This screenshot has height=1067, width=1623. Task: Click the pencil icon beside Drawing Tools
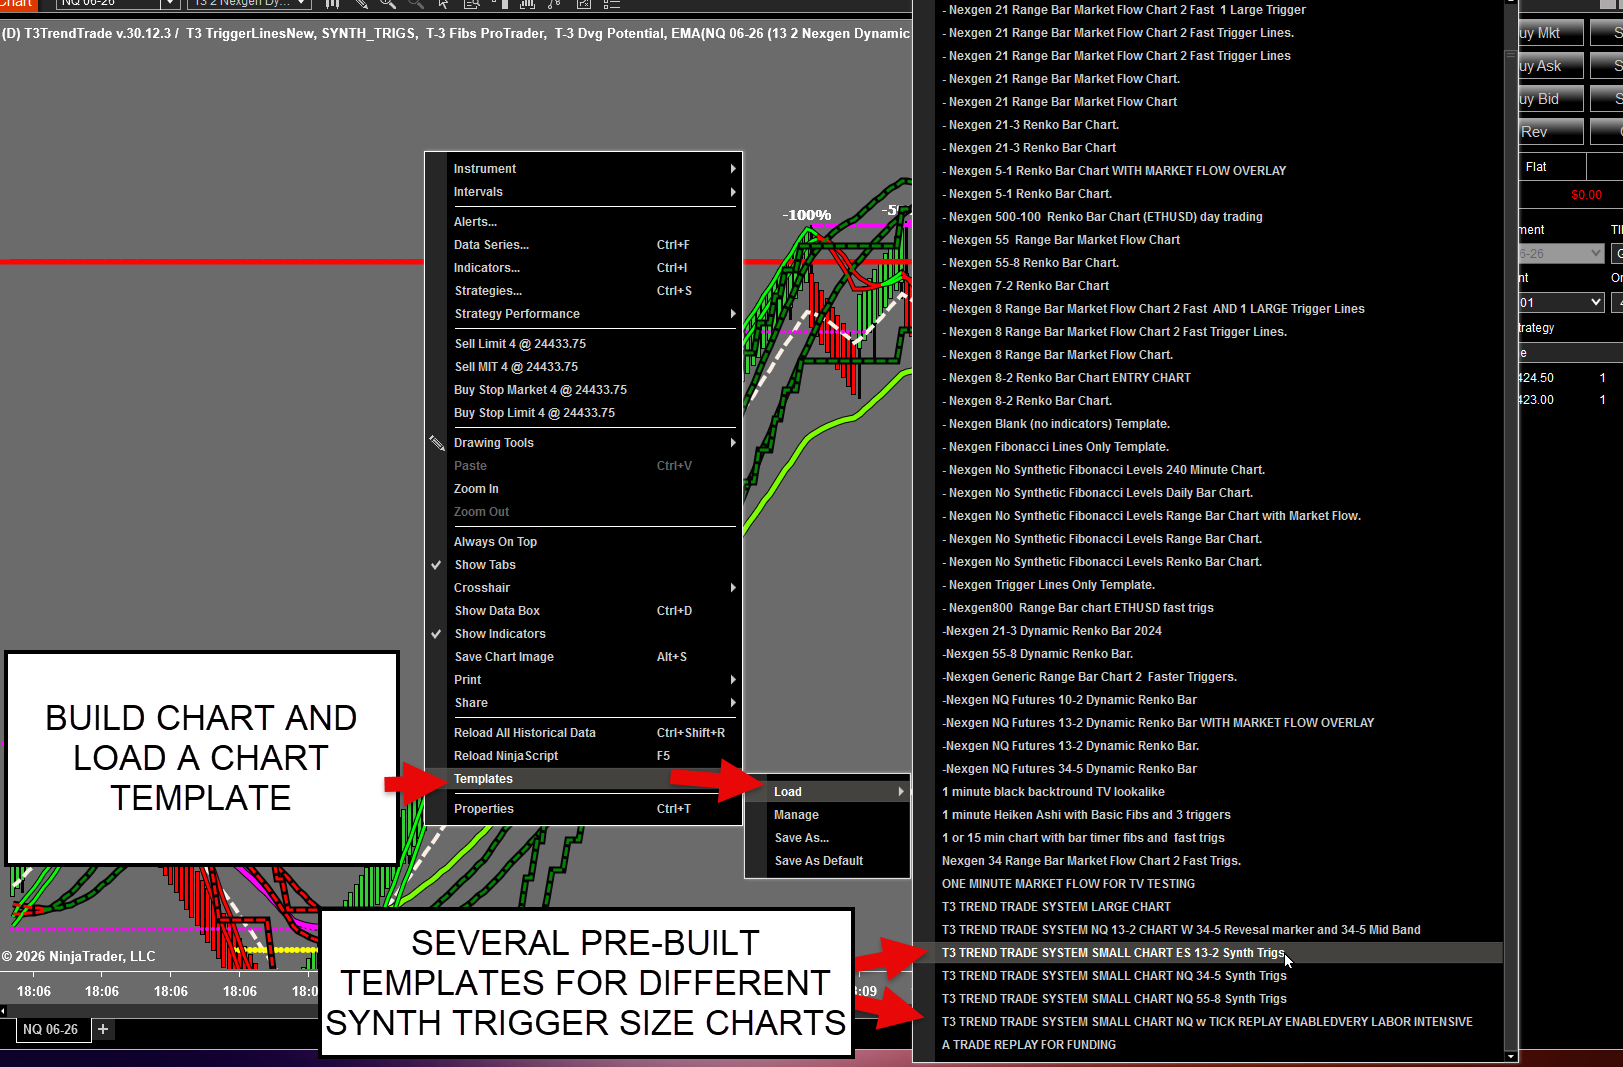tap(437, 443)
